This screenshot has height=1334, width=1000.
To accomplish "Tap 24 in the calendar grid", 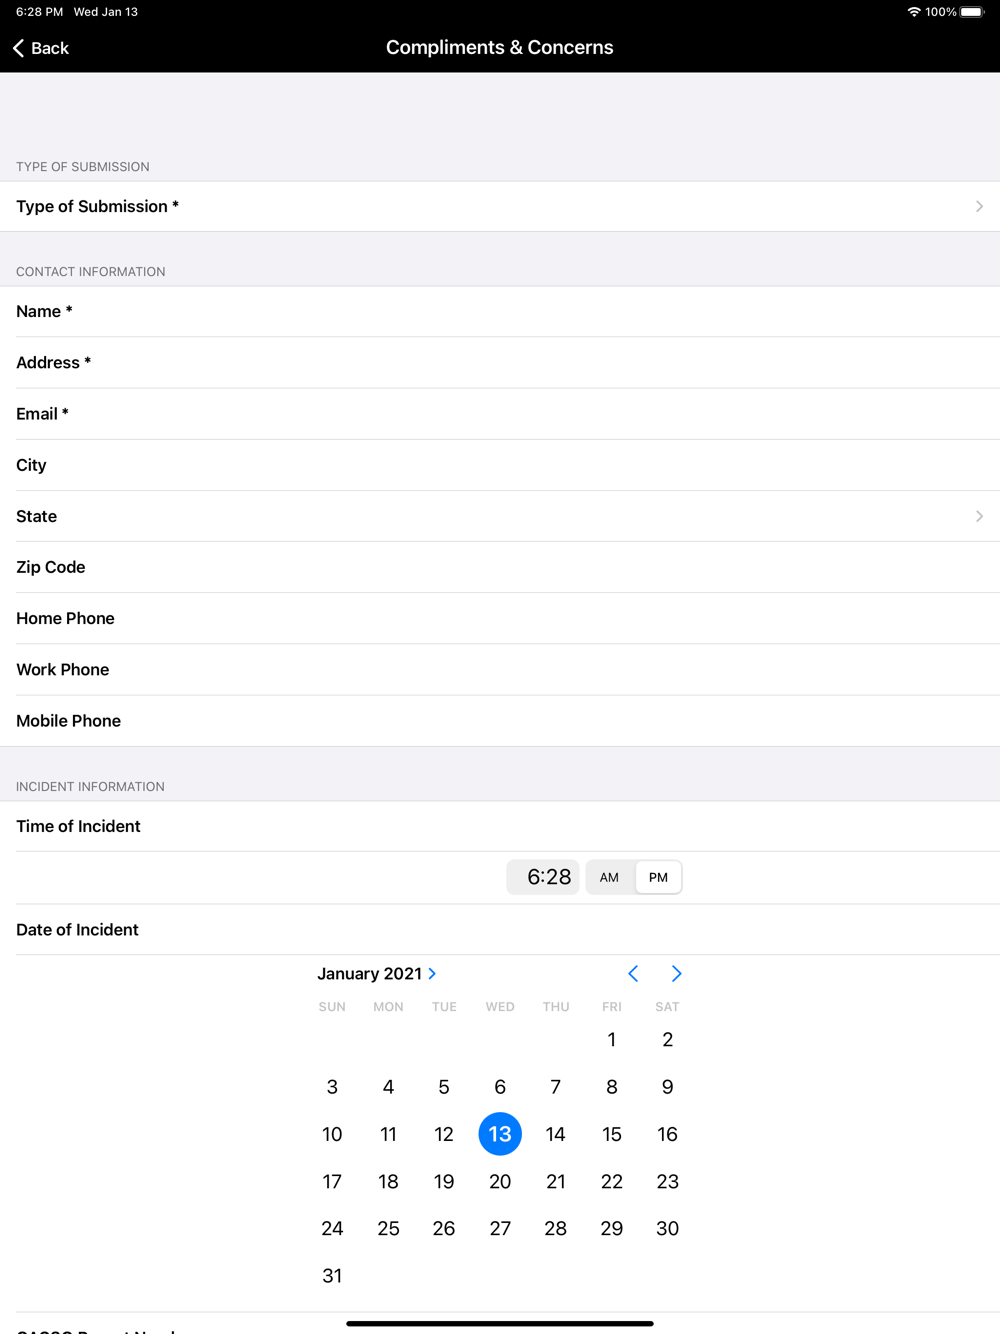I will coord(332,1229).
